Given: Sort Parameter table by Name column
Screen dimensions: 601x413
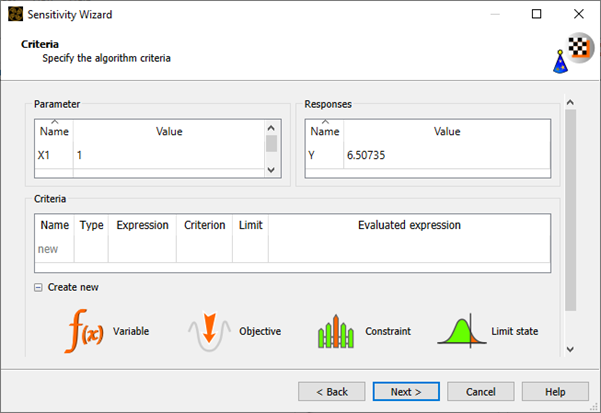Looking at the screenshot, I should pyautogui.click(x=54, y=131).
